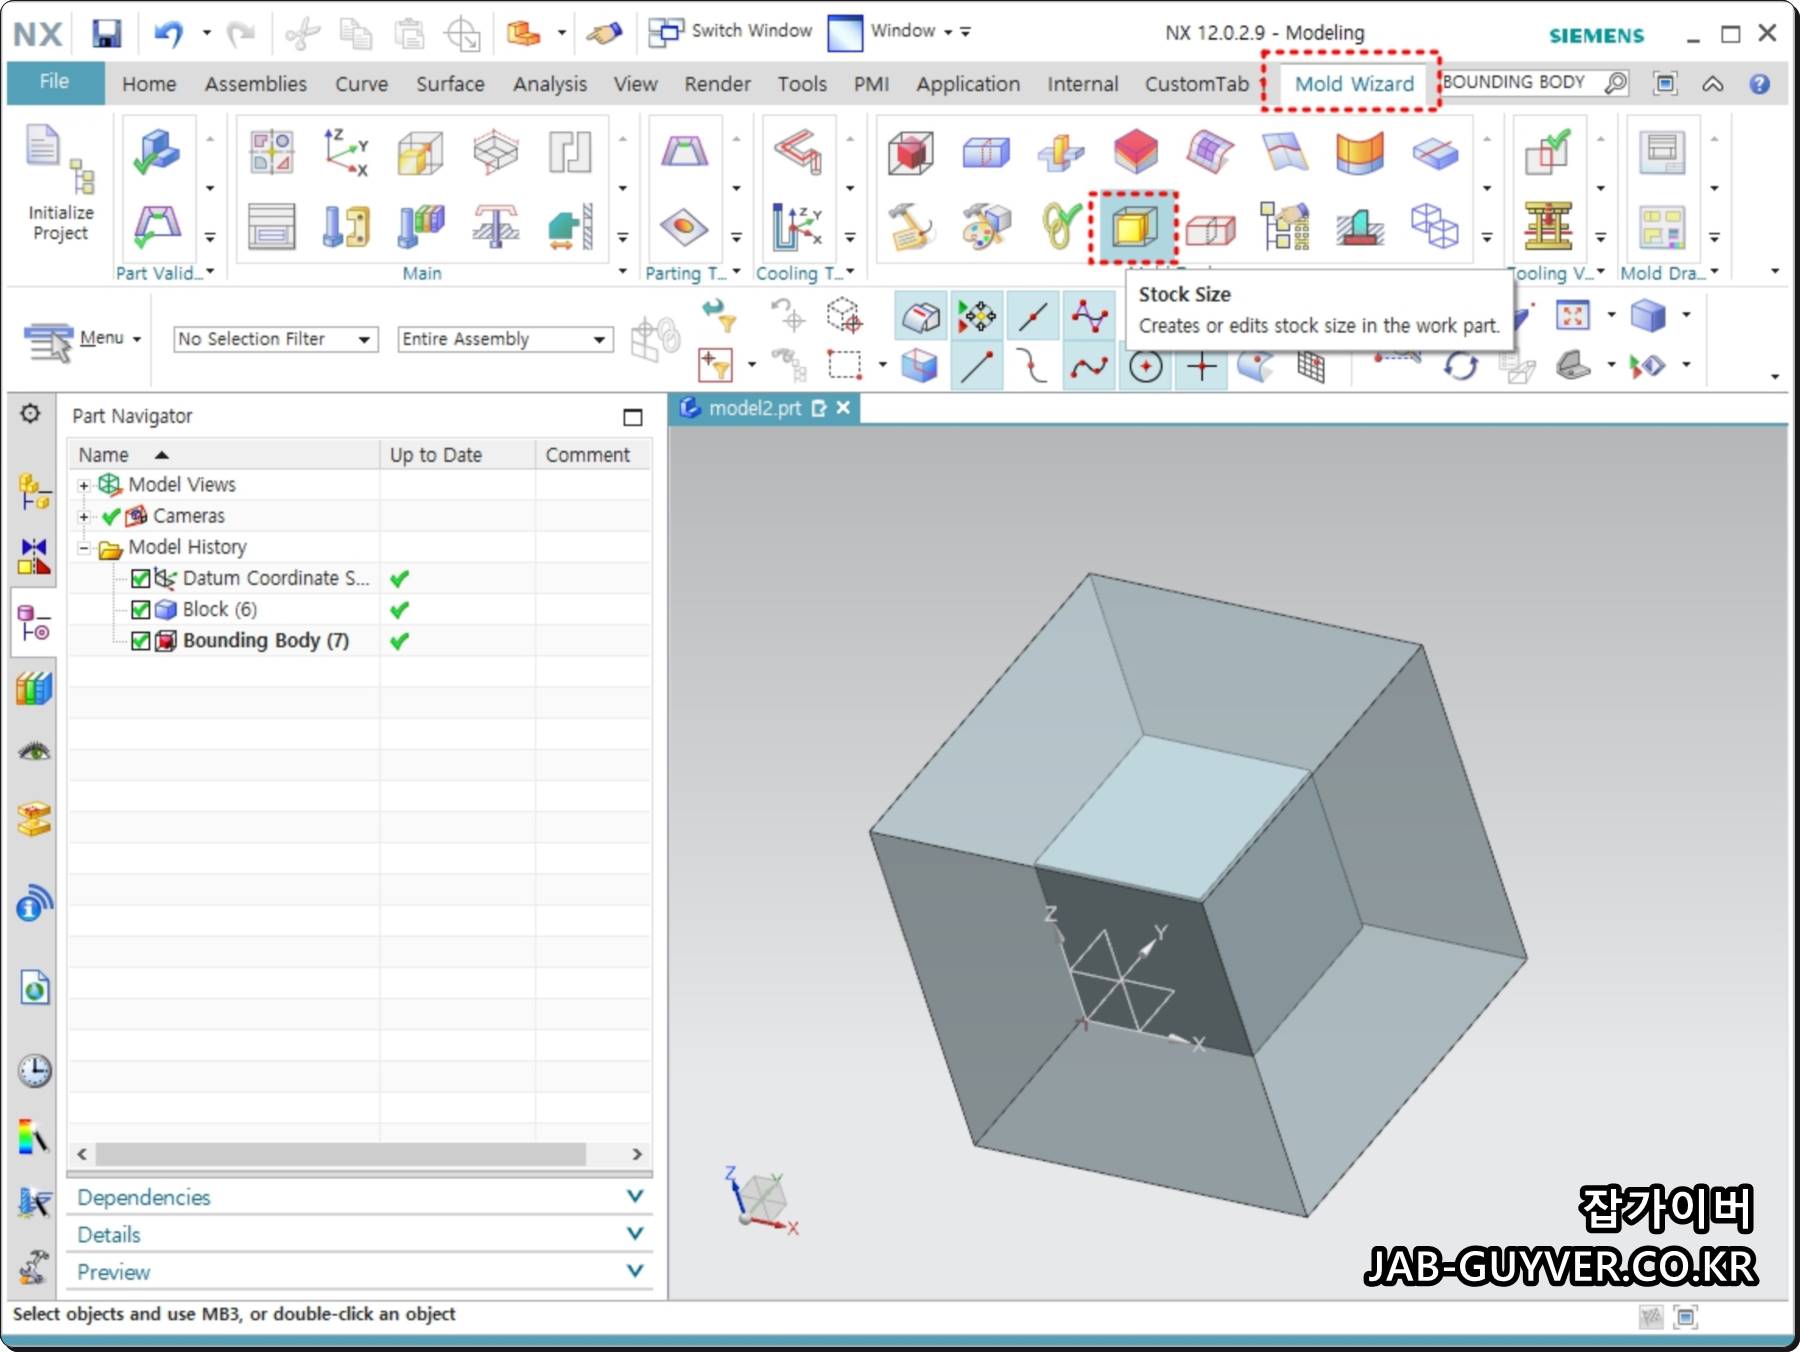Click the red cube Bounding Body icon

coord(910,153)
